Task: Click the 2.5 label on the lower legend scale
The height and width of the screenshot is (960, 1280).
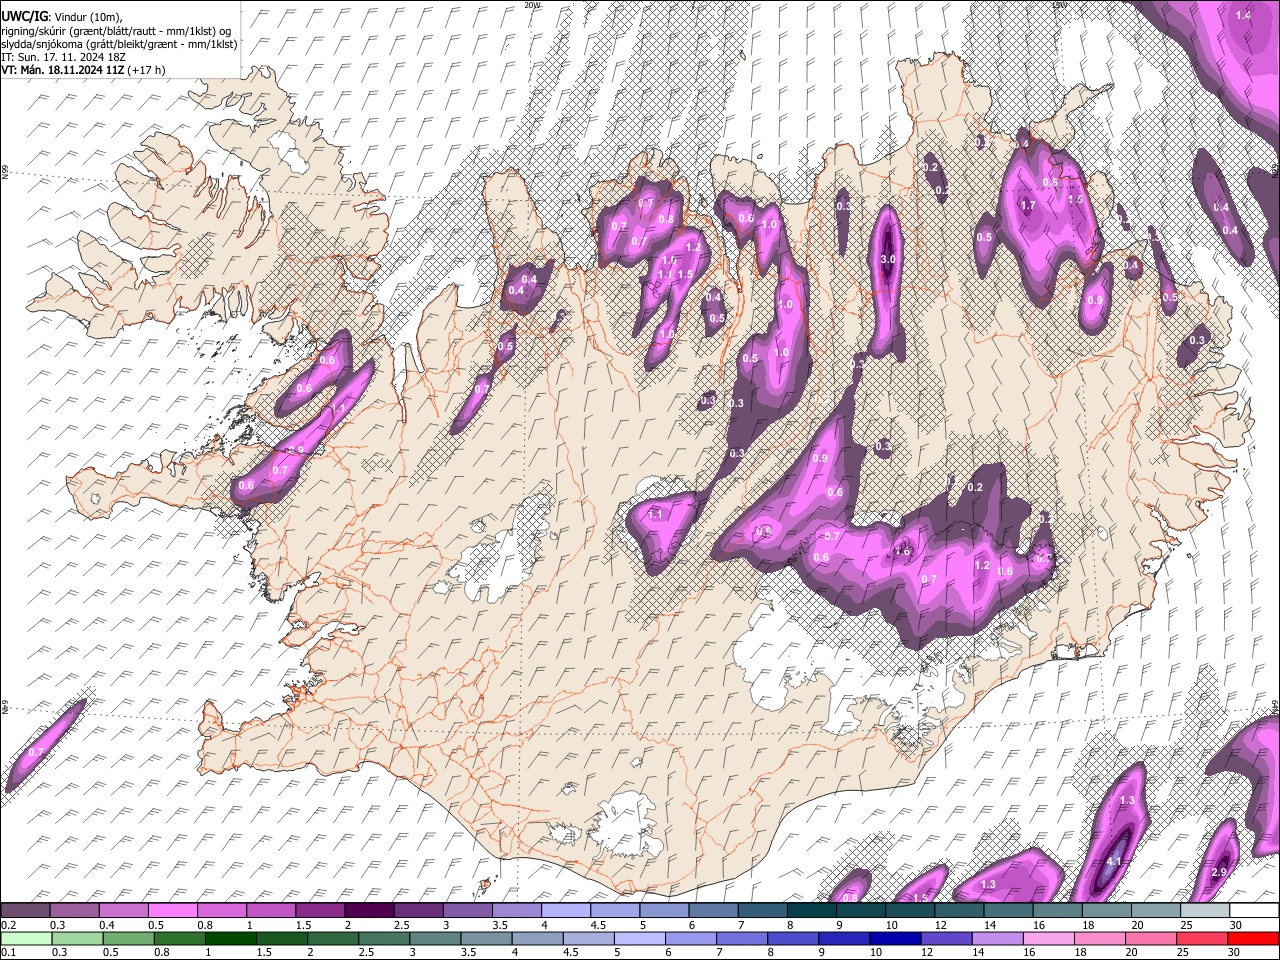Action: pyautogui.click(x=366, y=952)
